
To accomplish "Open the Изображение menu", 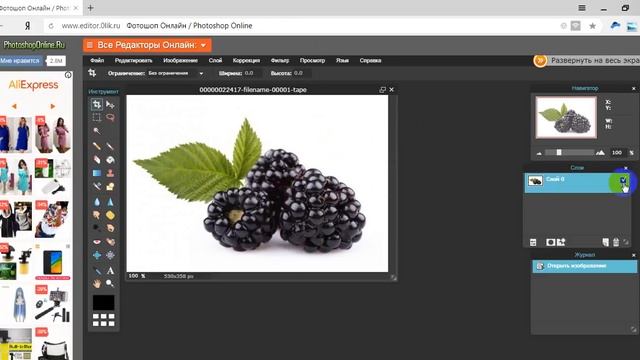I will tap(180, 60).
